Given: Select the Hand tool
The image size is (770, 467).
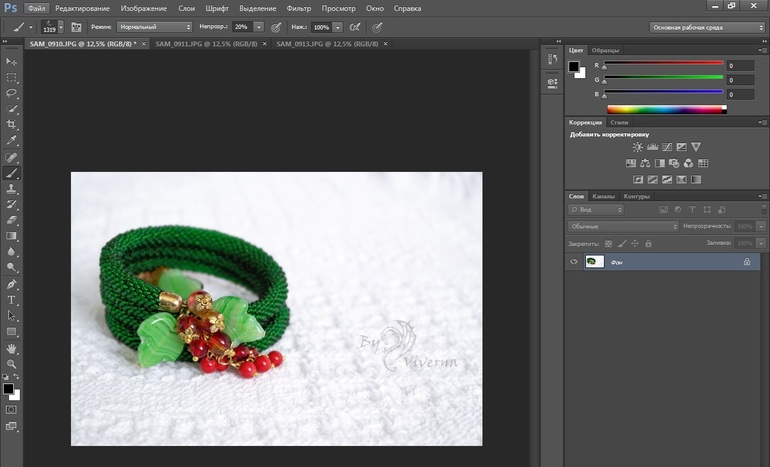Looking at the screenshot, I should pos(12,348).
